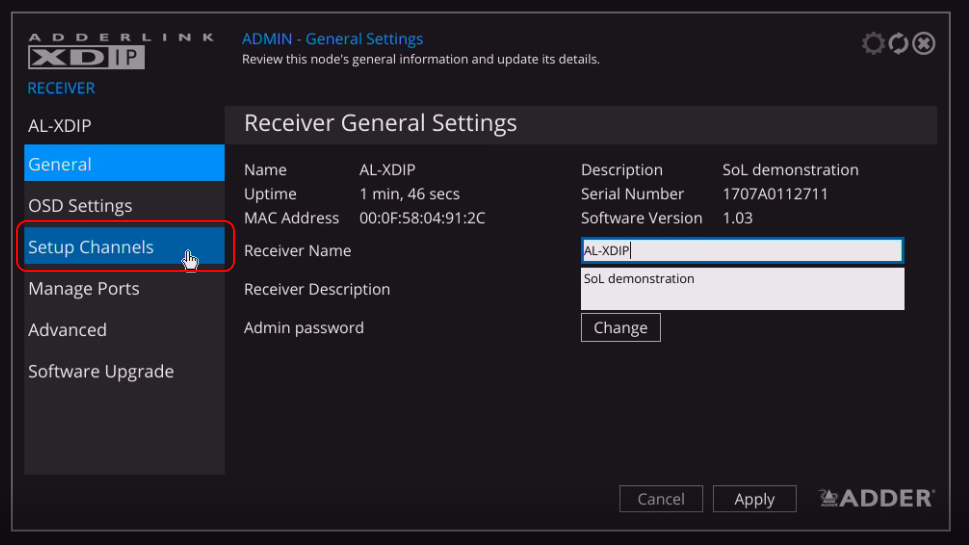Close the admin OSD with X icon
This screenshot has width=969, height=545.
(924, 44)
